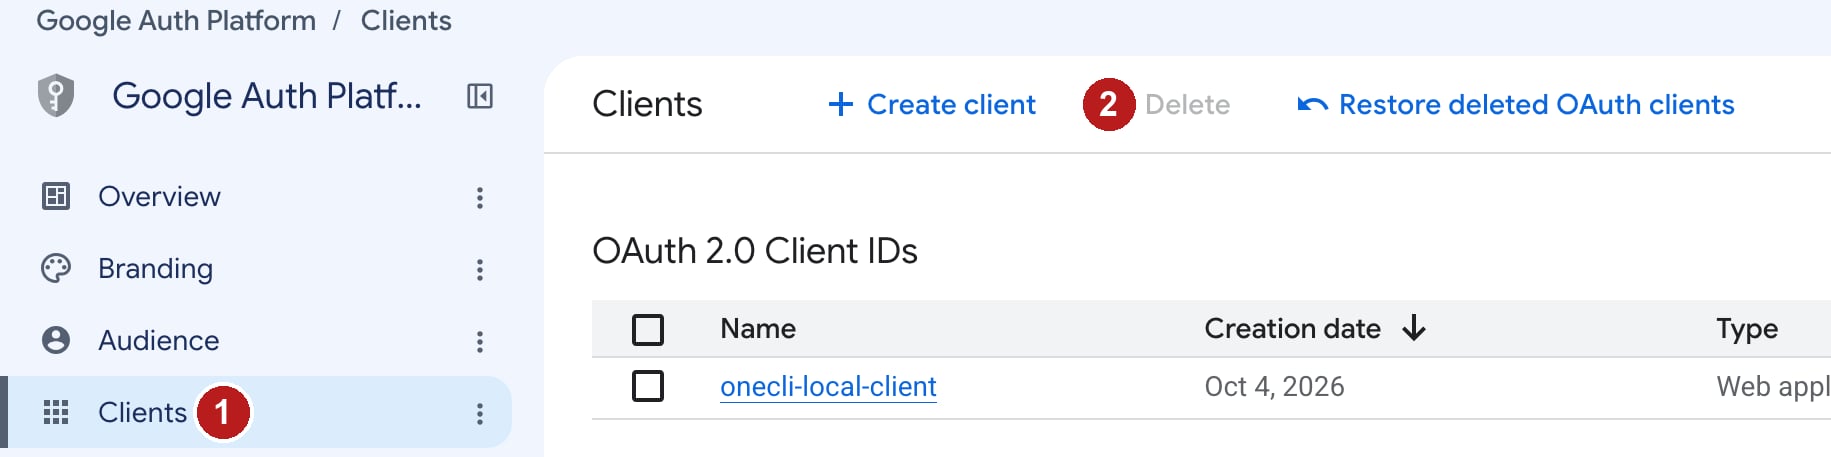Click the Create client button

pyautogui.click(x=932, y=104)
